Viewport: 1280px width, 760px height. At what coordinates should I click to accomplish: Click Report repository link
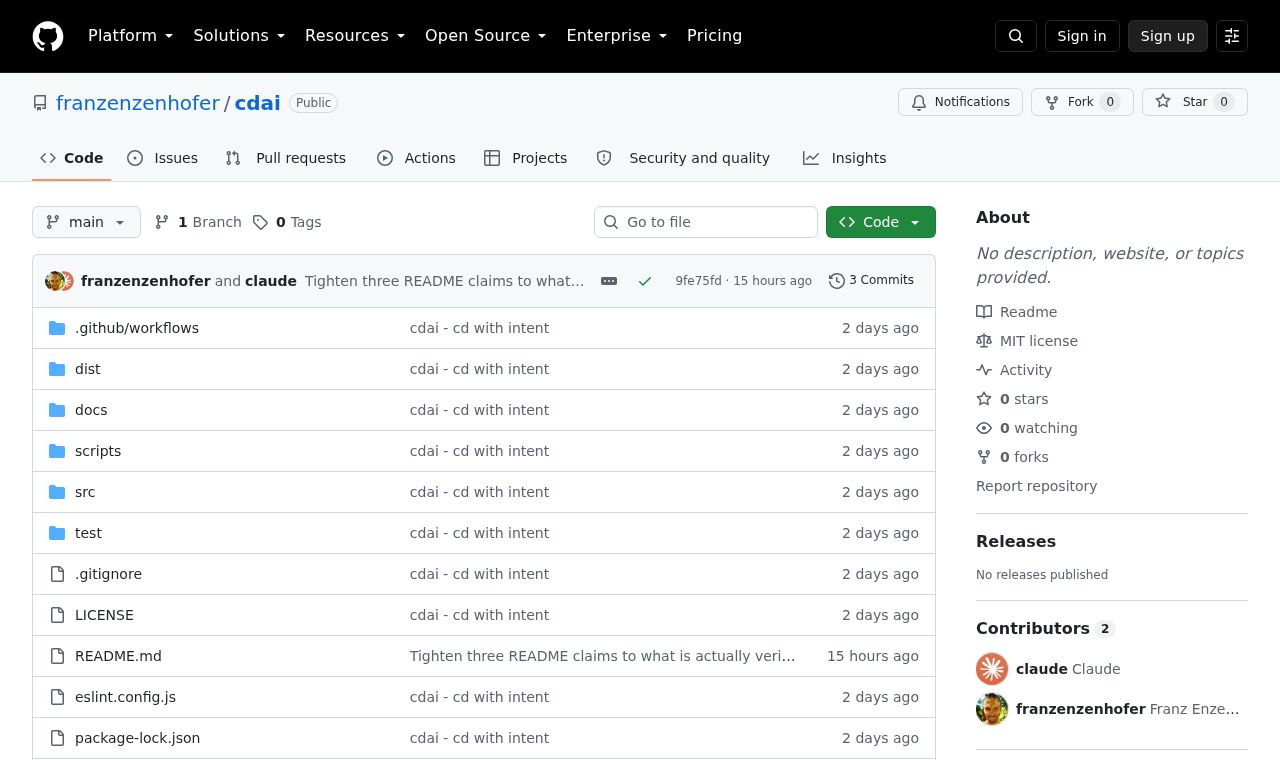[1036, 486]
